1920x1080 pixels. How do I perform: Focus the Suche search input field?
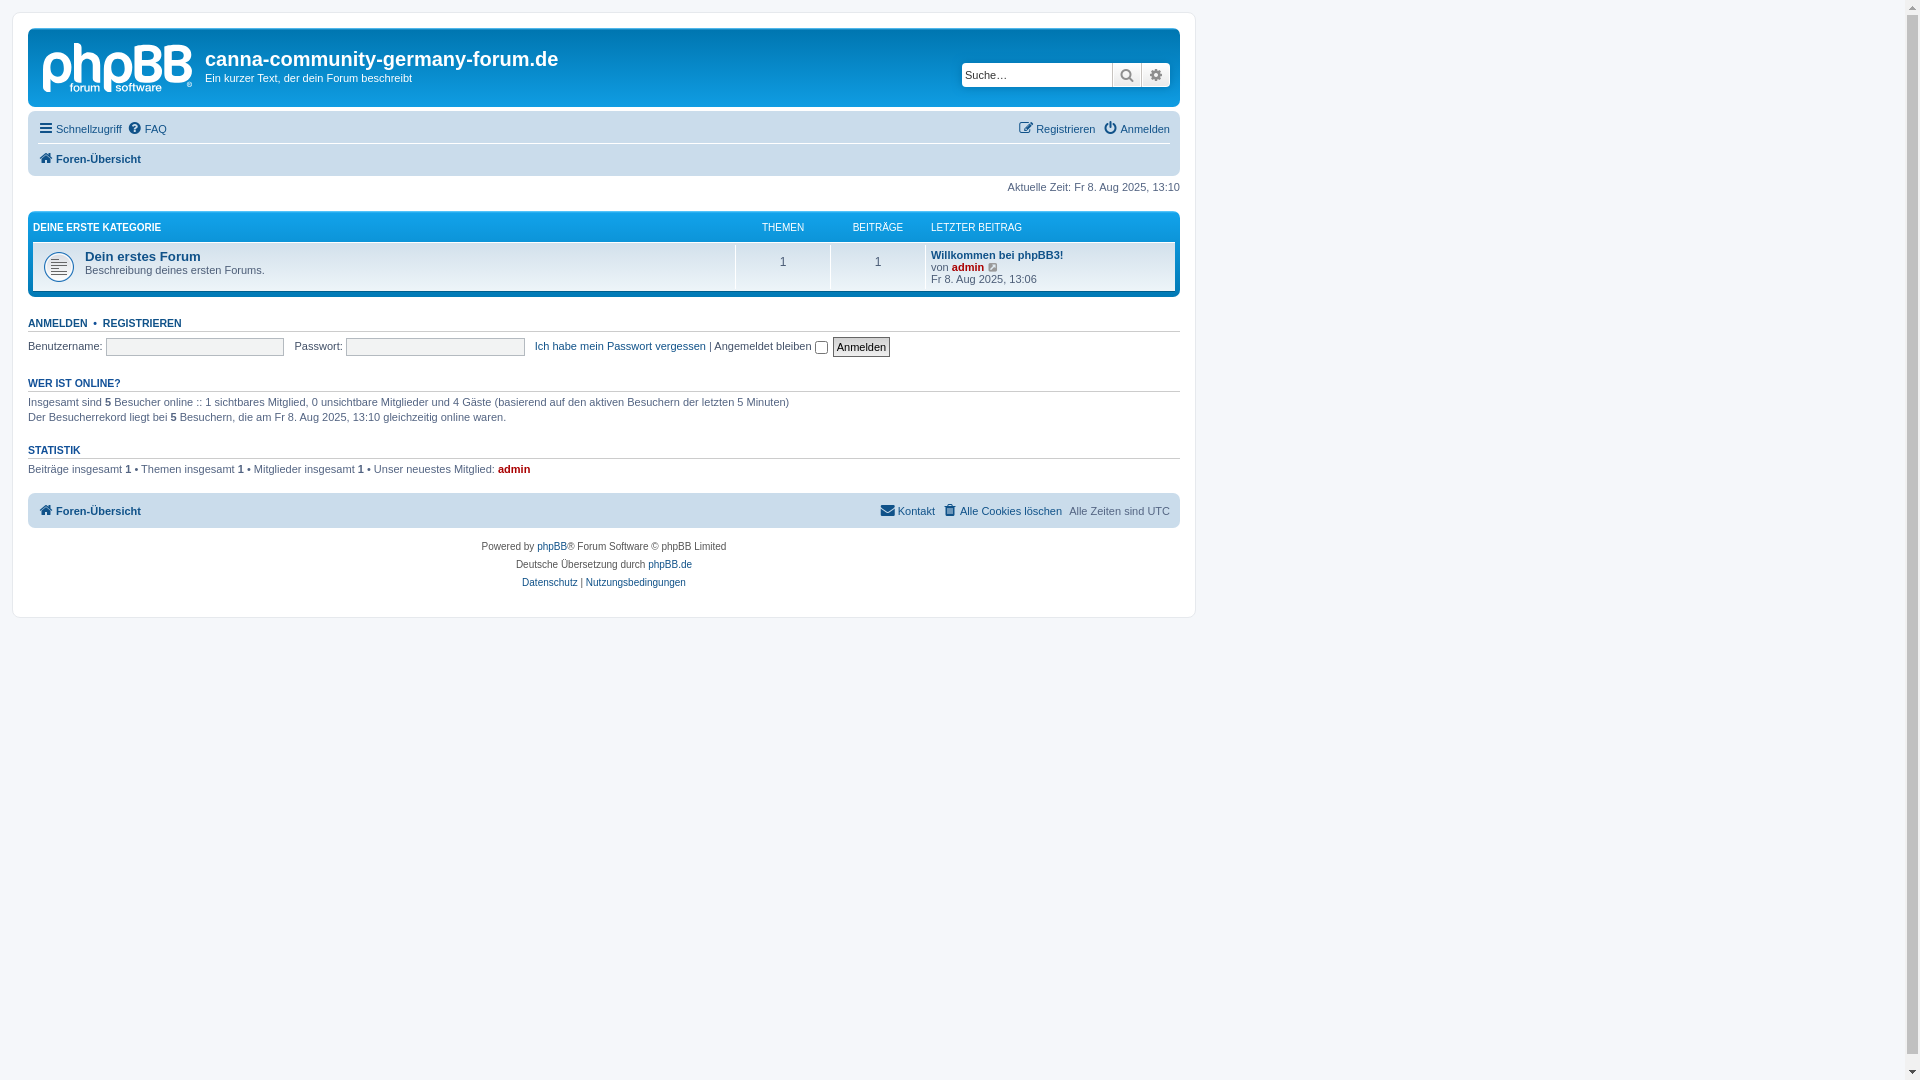pos(1036,75)
